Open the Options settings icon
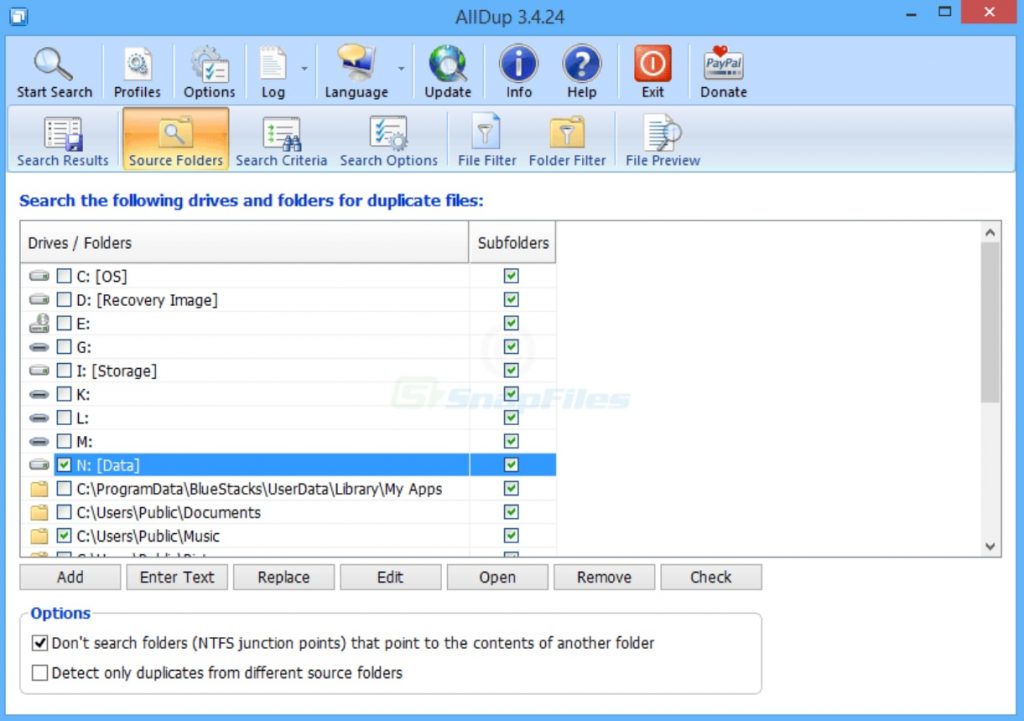 [x=209, y=65]
